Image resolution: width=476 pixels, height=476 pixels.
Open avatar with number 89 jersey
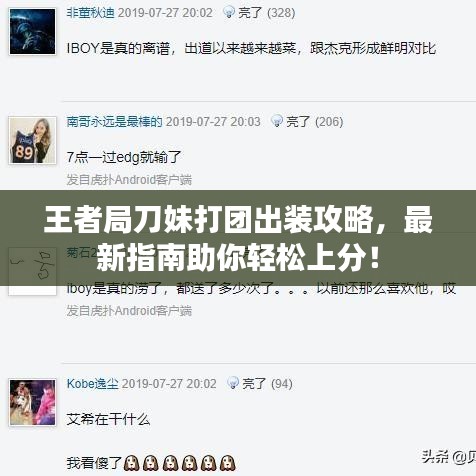(32, 140)
